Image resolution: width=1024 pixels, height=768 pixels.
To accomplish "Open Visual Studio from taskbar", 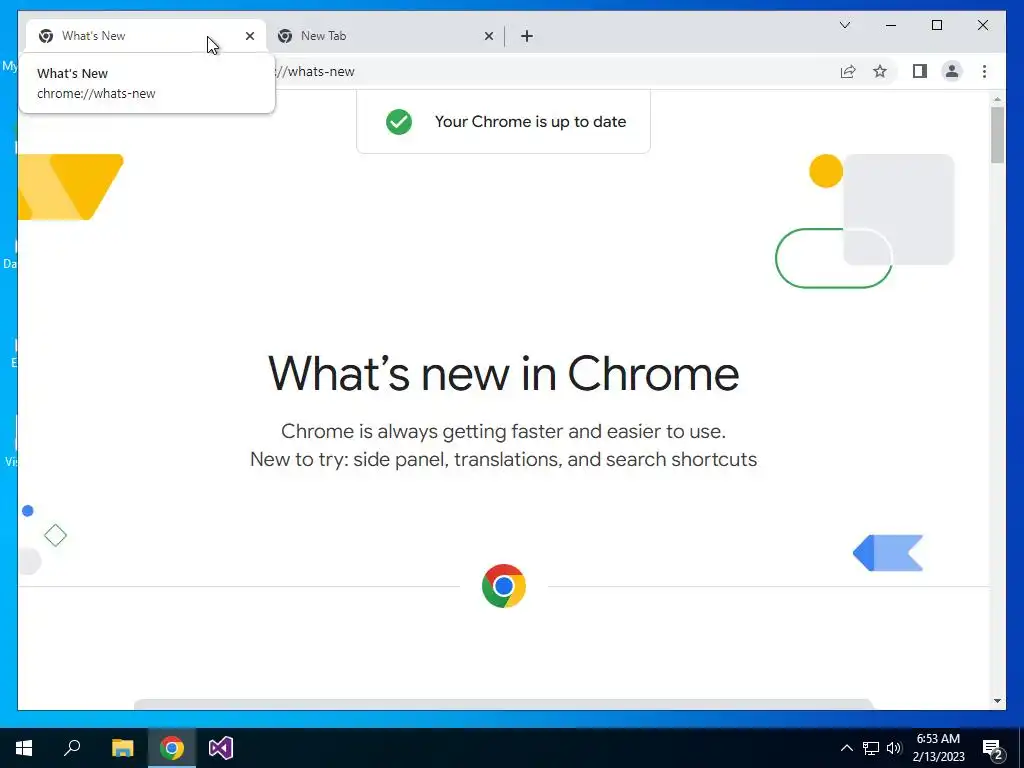I will pos(221,748).
